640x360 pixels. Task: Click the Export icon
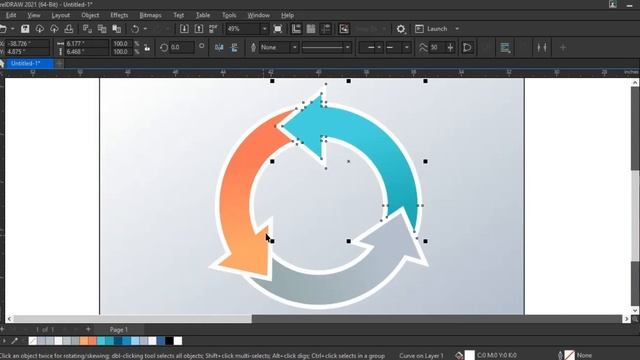[x=199, y=29]
